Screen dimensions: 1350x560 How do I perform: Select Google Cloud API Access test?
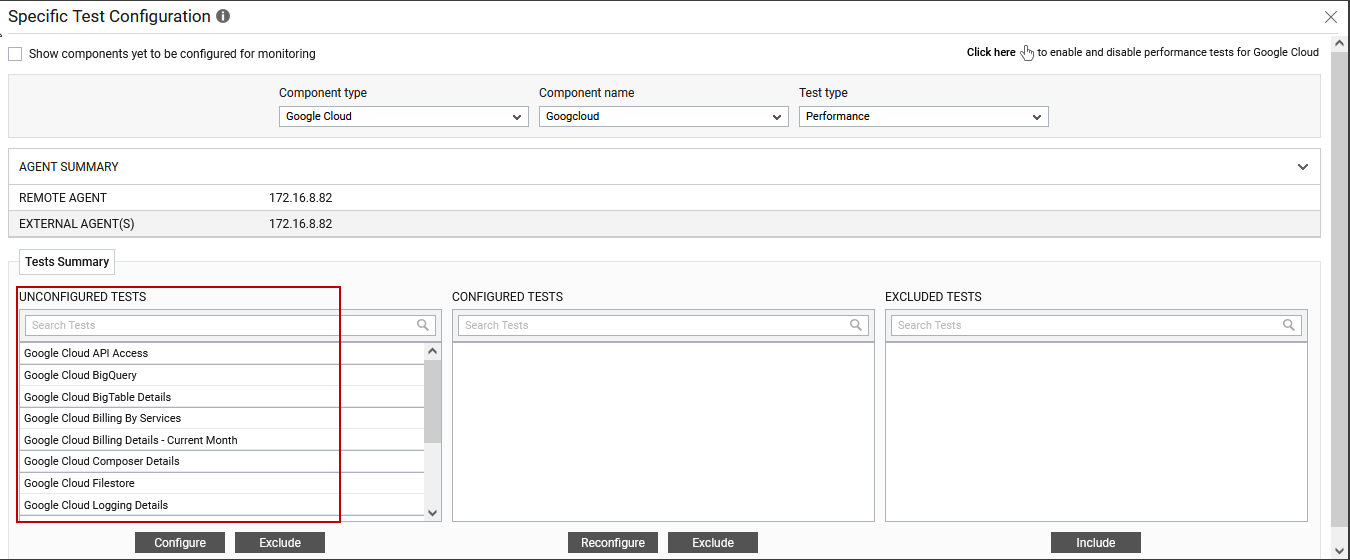222,353
